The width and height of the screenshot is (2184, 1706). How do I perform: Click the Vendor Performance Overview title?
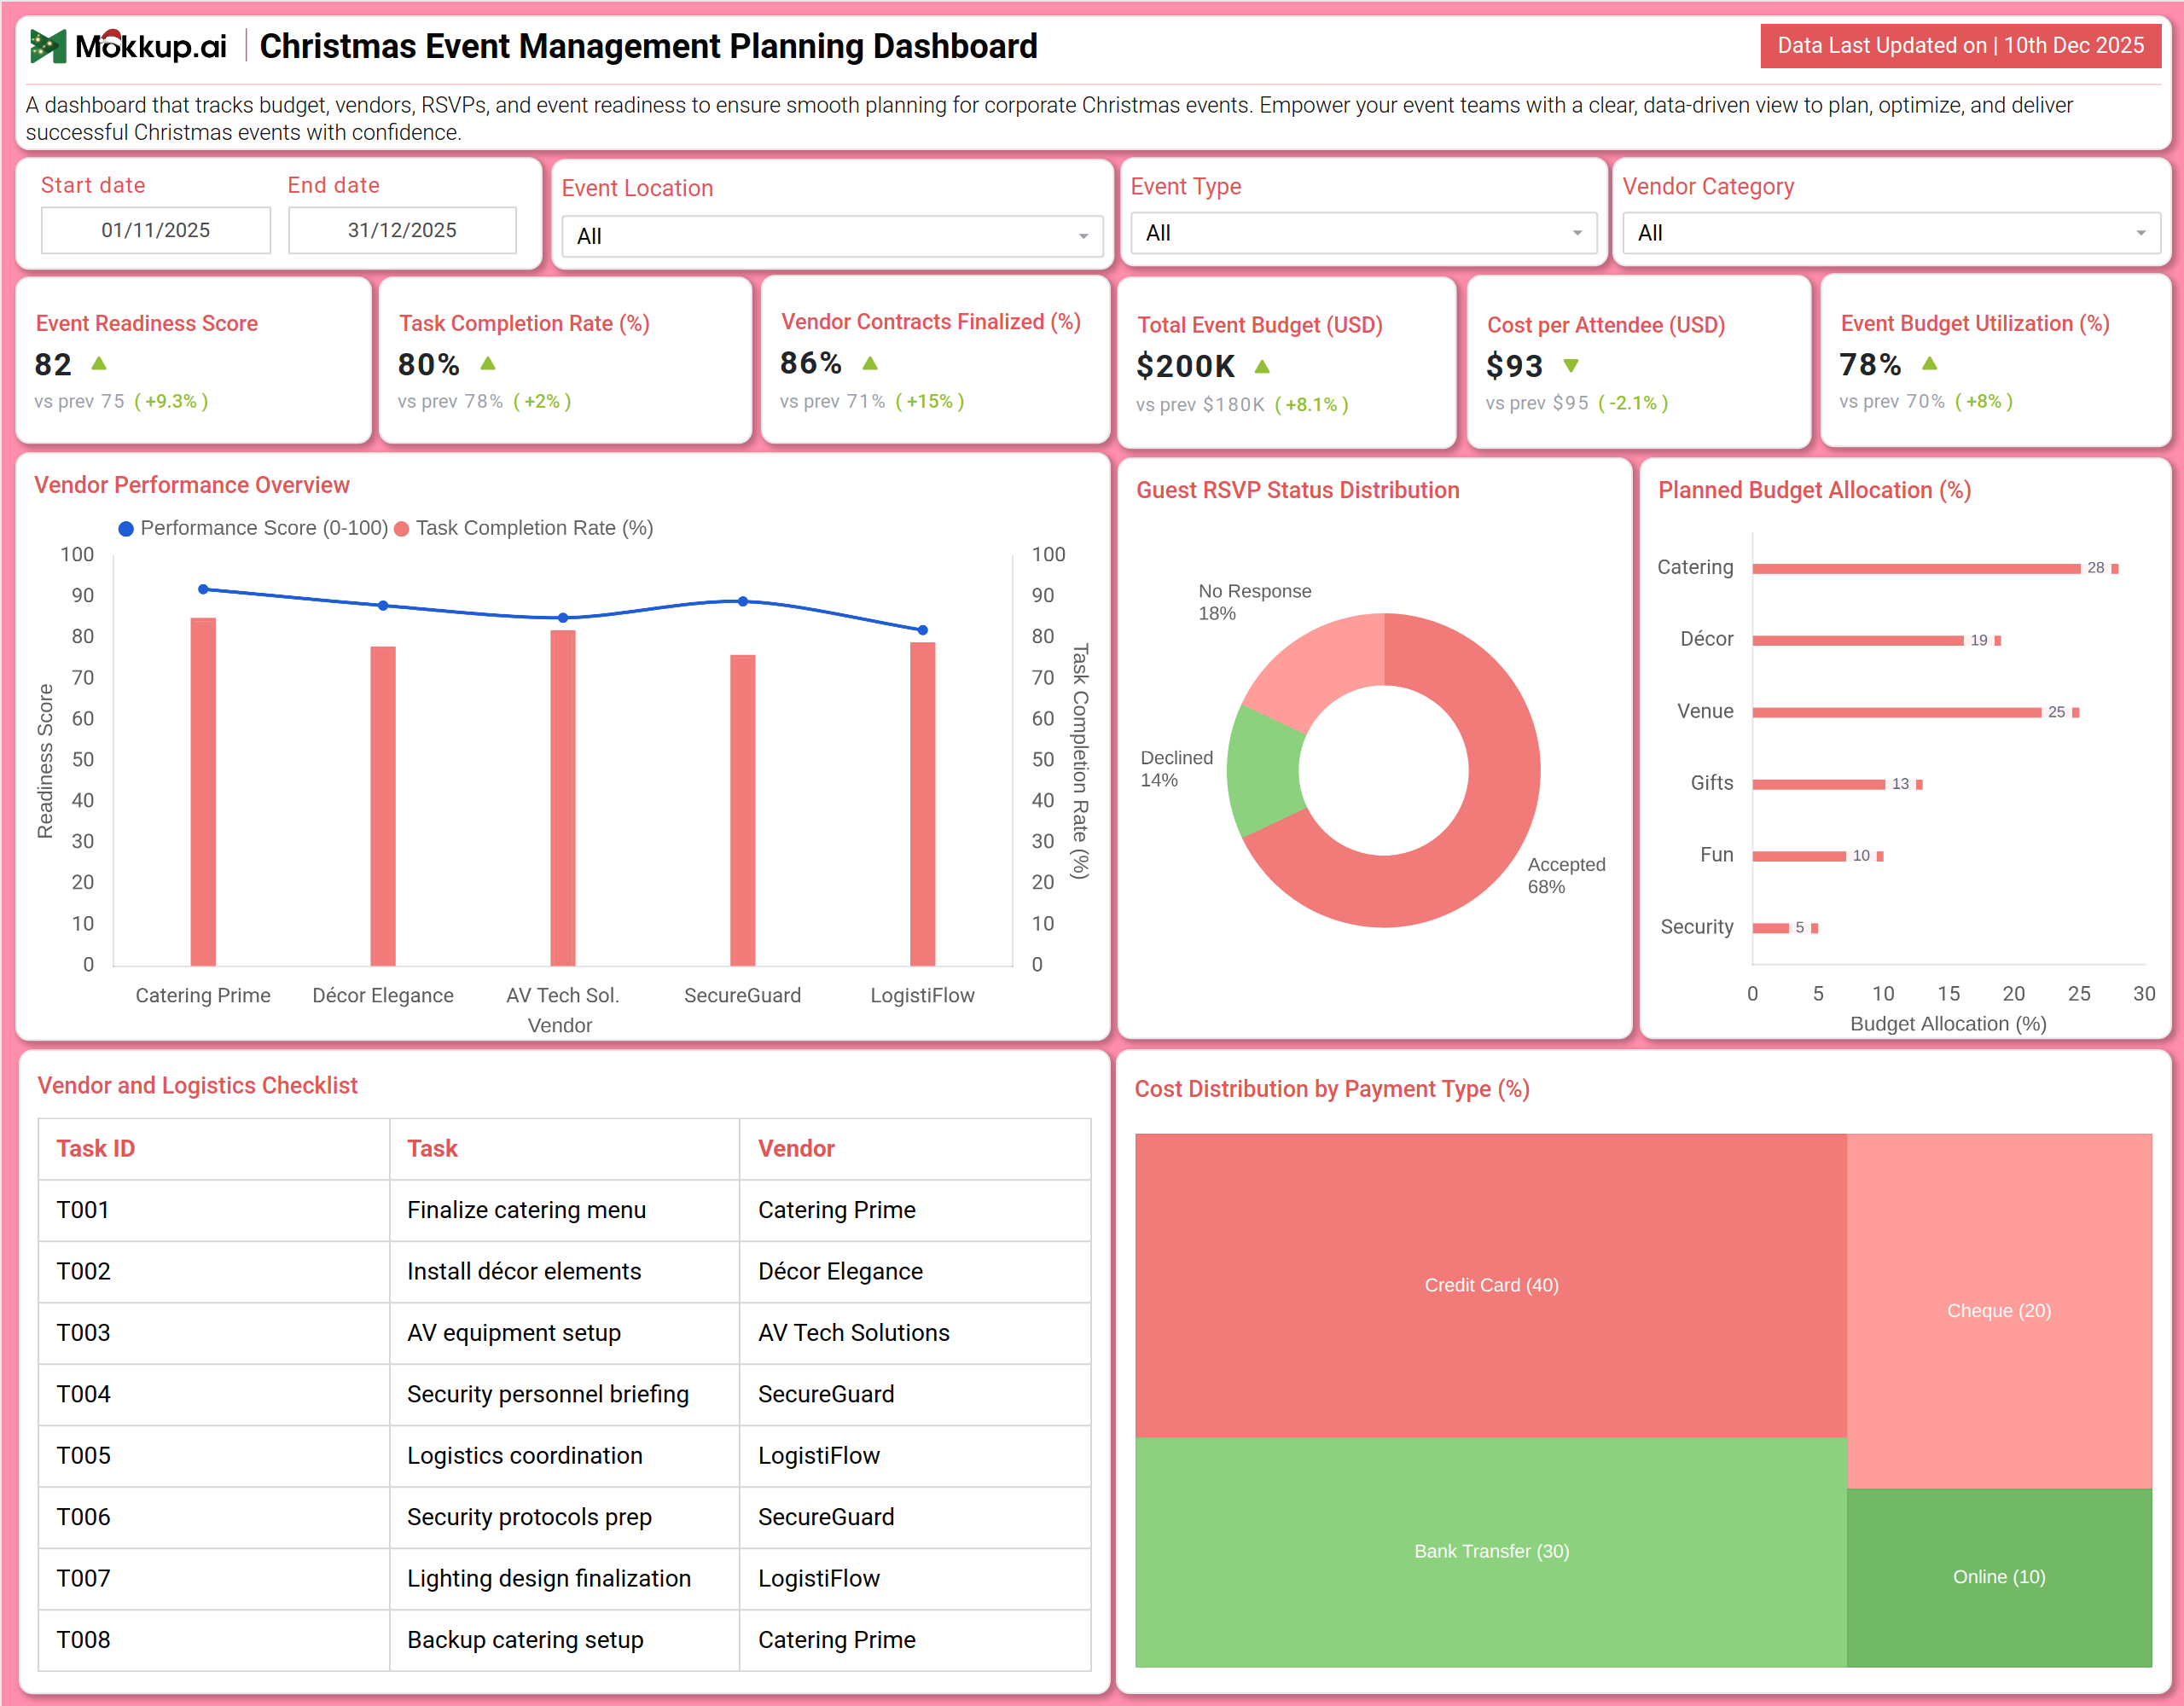point(192,485)
